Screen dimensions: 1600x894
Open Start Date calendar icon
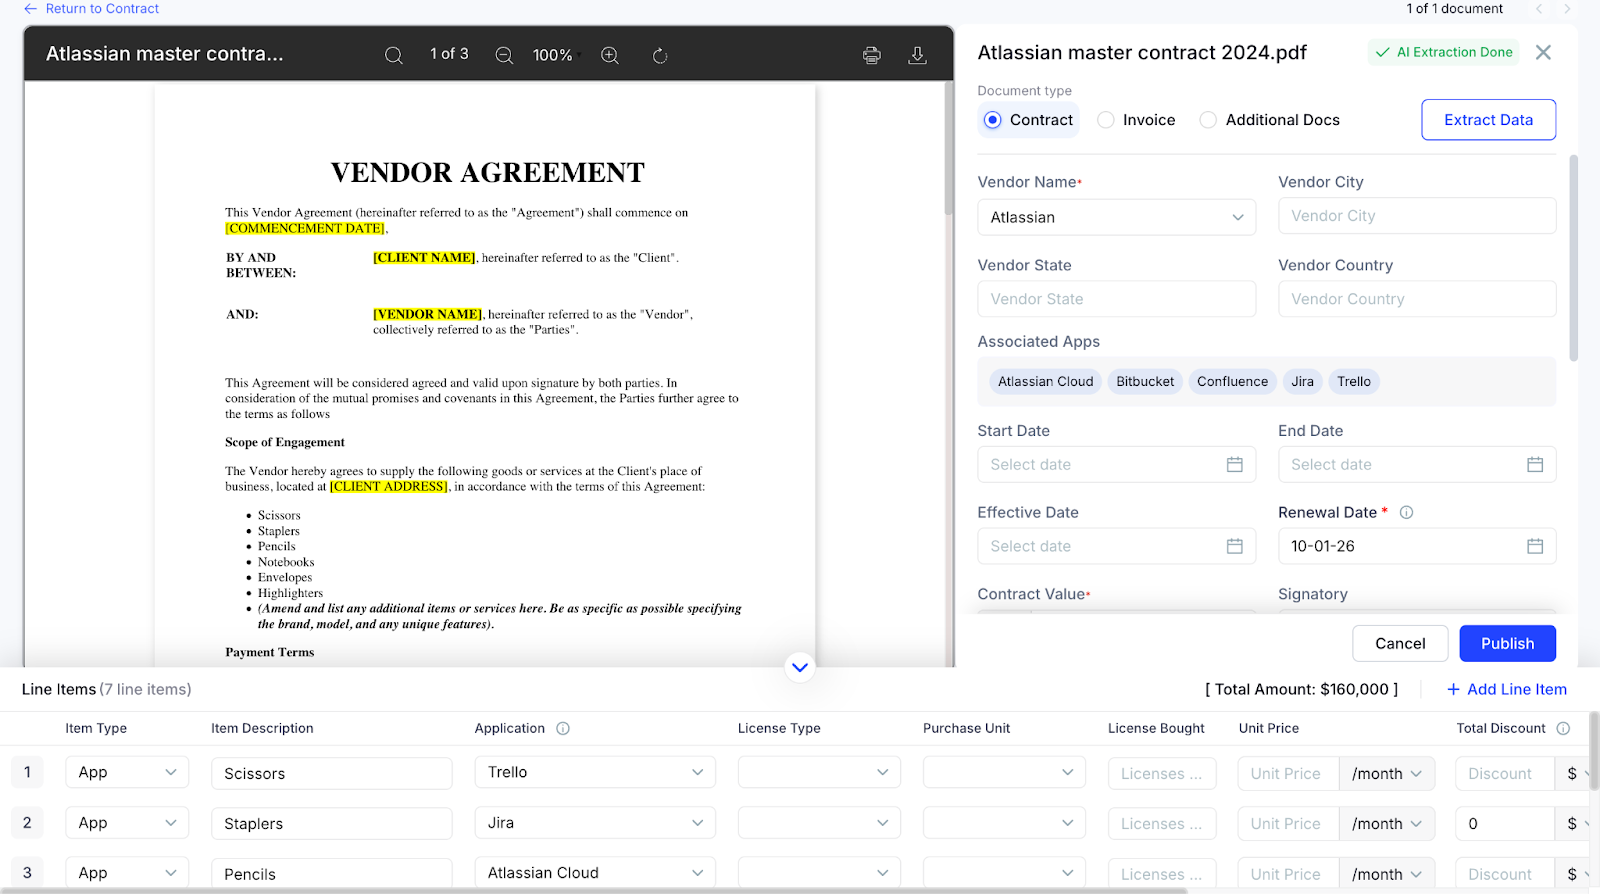(1235, 464)
